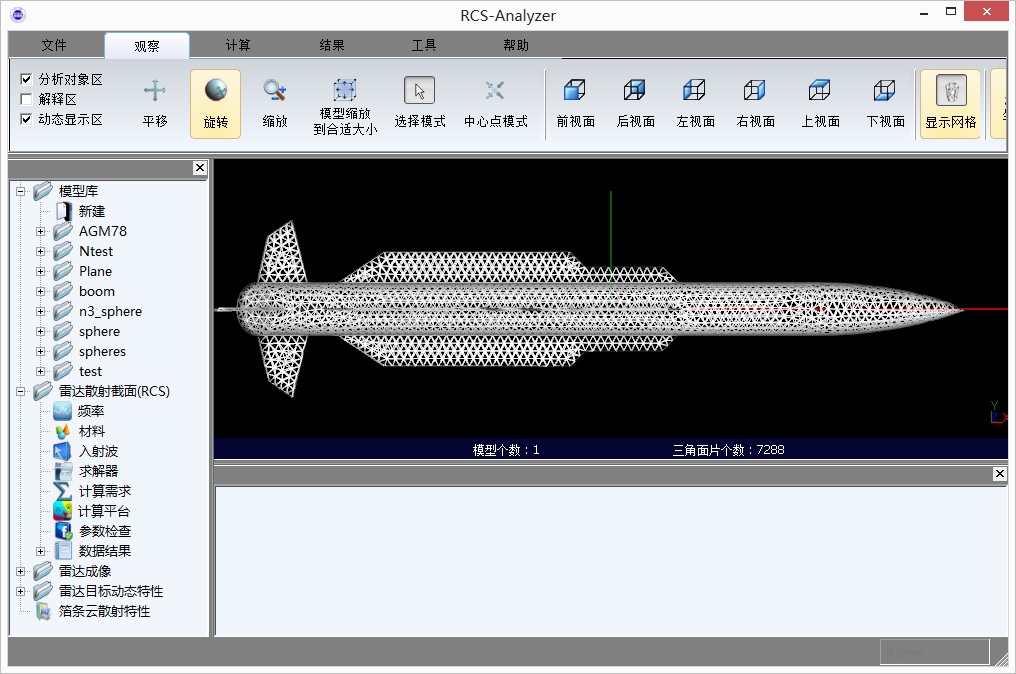Screen dimensions: 1016x674
Task: Open 求解器 solver settings item
Action: [x=98, y=471]
